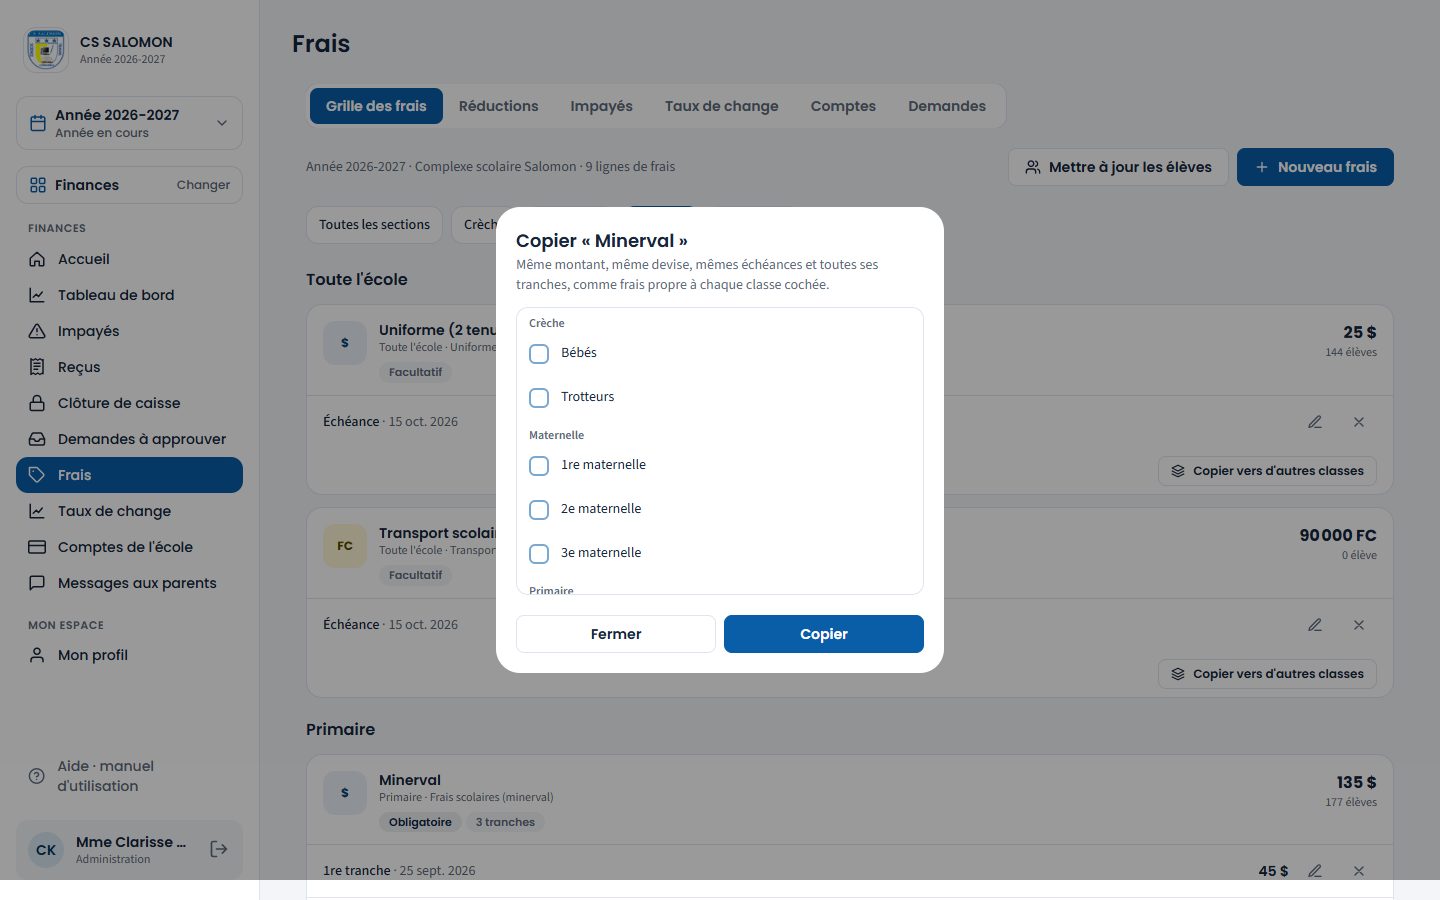Screen dimensions: 1440x900
Task: Click the Messages aux parents chat icon
Action: (x=37, y=583)
